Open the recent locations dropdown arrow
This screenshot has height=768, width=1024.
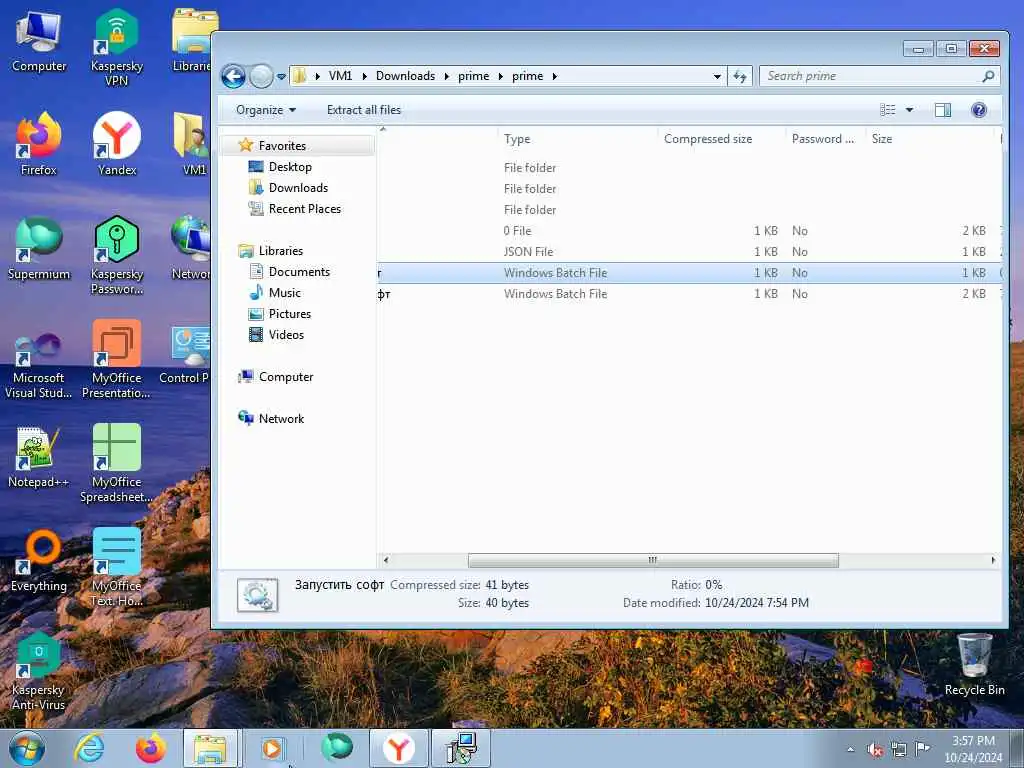click(x=281, y=76)
